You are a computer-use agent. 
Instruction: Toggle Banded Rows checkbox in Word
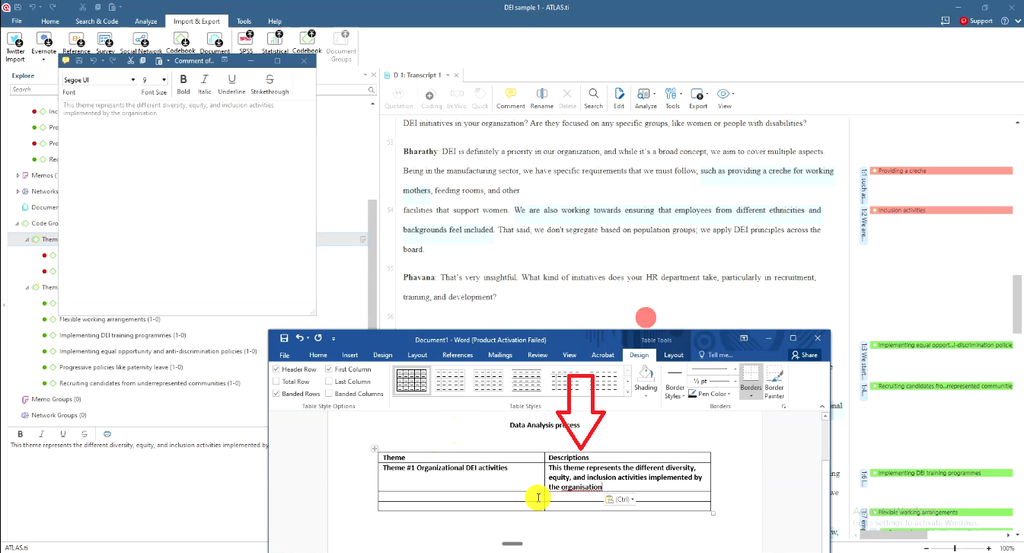pyautogui.click(x=276, y=394)
